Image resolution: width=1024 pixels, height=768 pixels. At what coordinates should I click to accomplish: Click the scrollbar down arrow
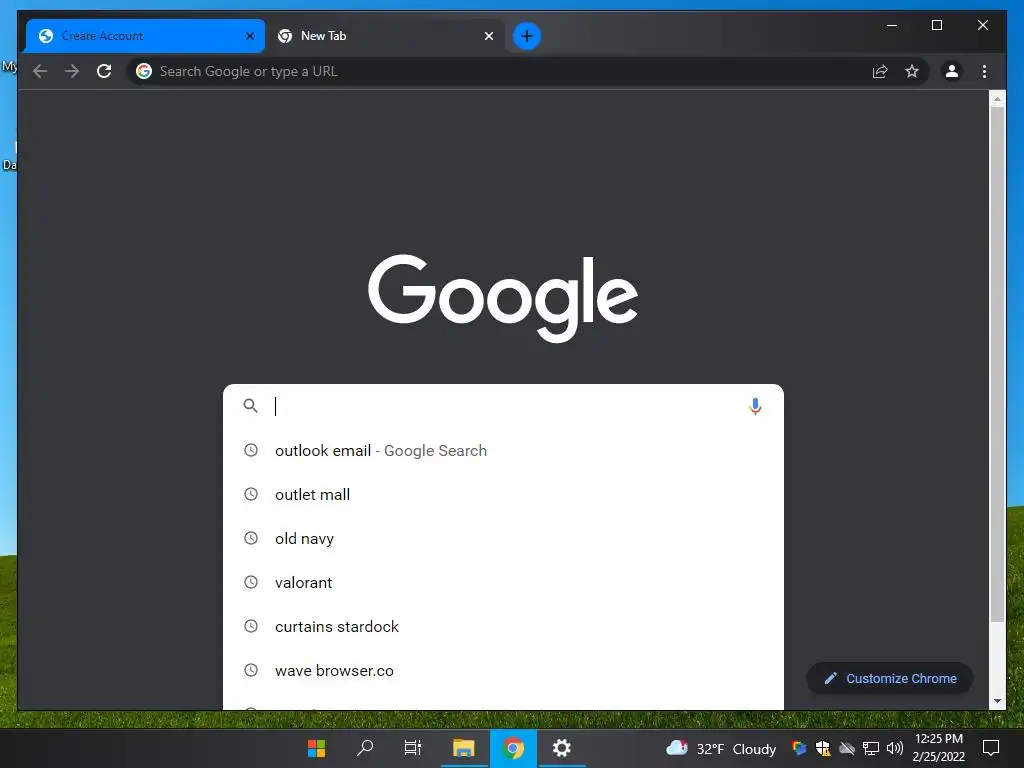pyautogui.click(x=997, y=701)
